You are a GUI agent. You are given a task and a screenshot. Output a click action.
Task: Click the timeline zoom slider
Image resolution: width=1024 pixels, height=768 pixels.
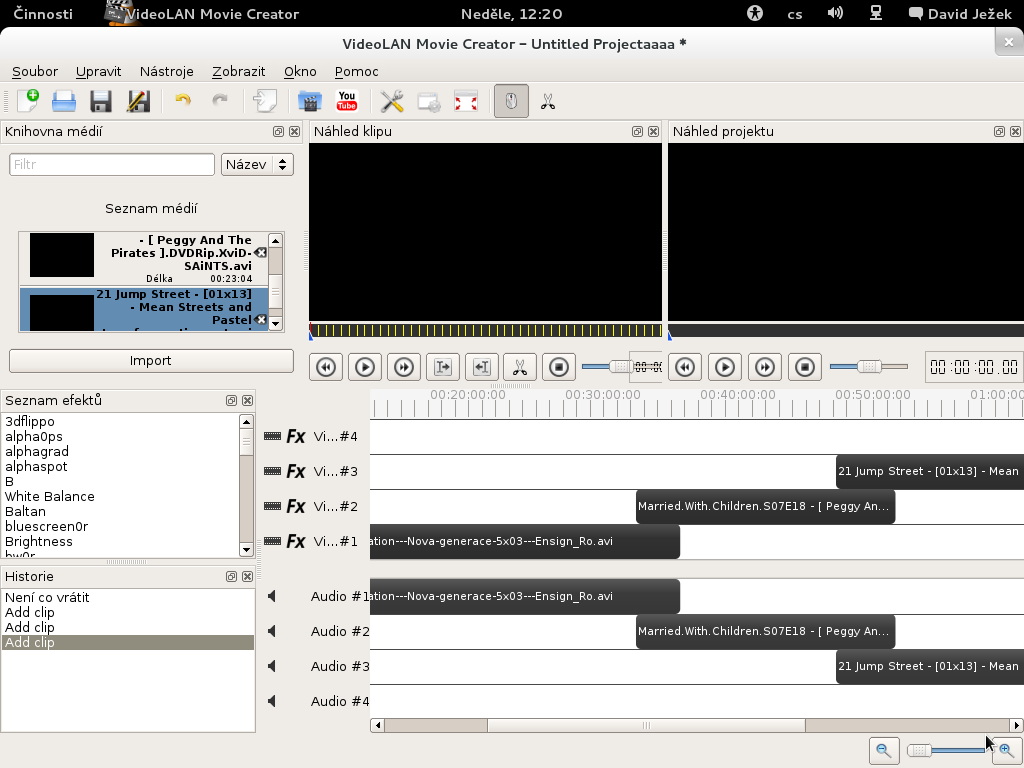coord(947,750)
